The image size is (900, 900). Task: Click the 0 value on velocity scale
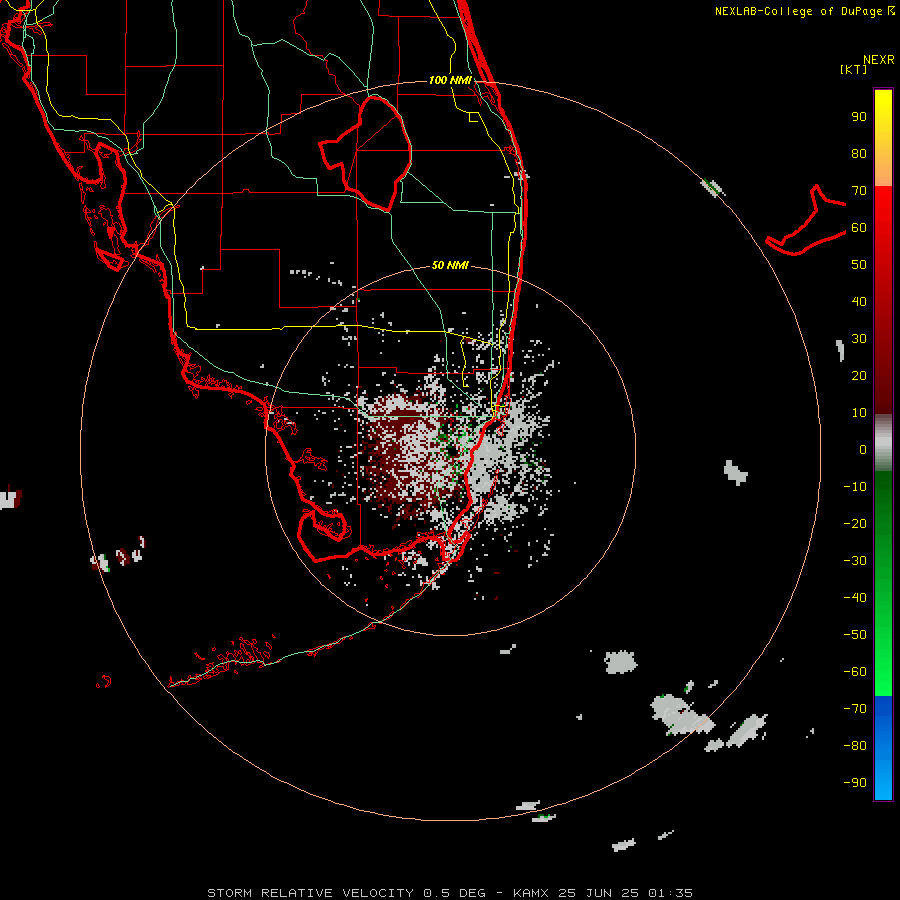coord(863,449)
